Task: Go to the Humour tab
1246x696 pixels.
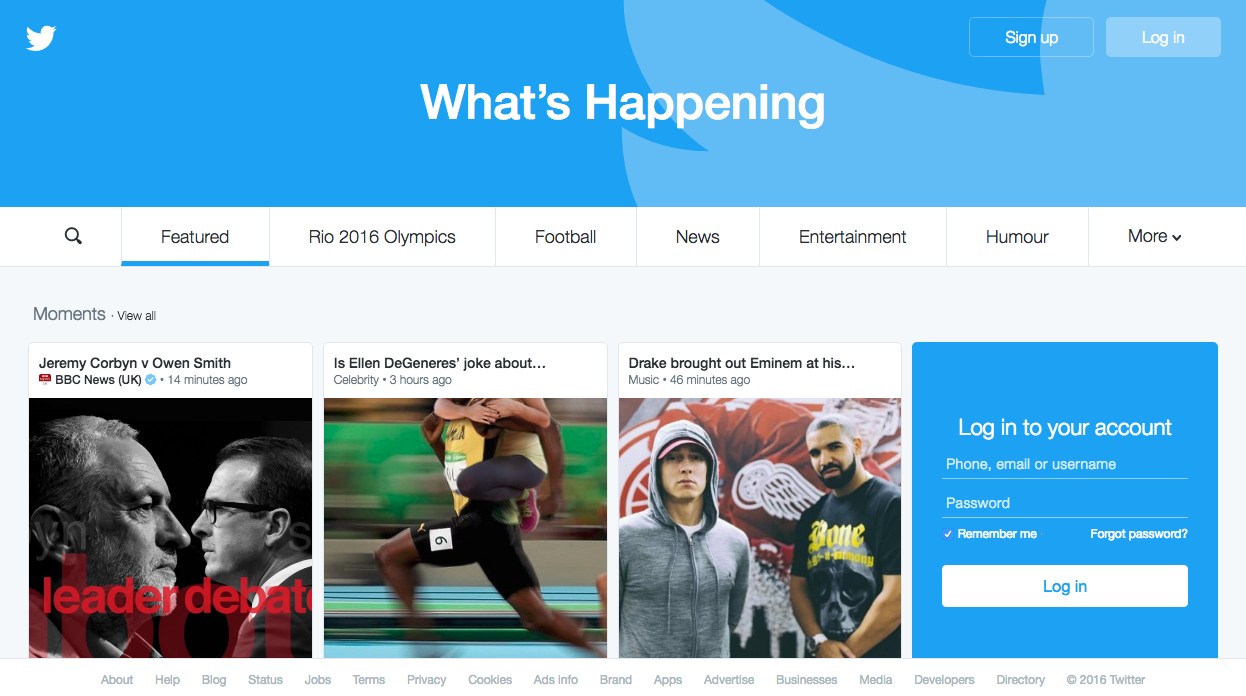Action: coord(1017,237)
